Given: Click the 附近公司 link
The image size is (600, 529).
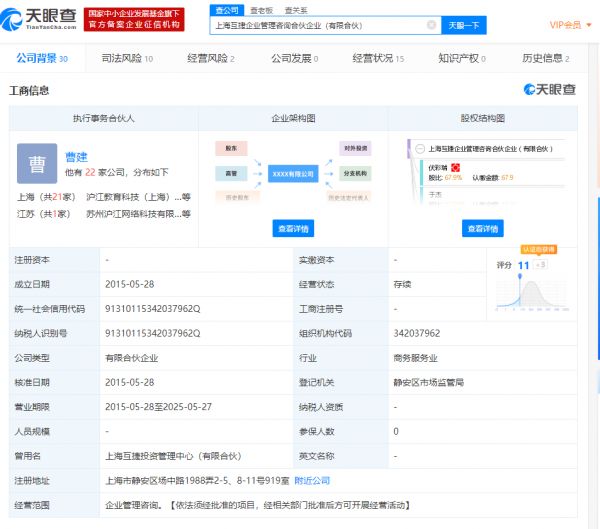Looking at the screenshot, I should click(x=312, y=481).
